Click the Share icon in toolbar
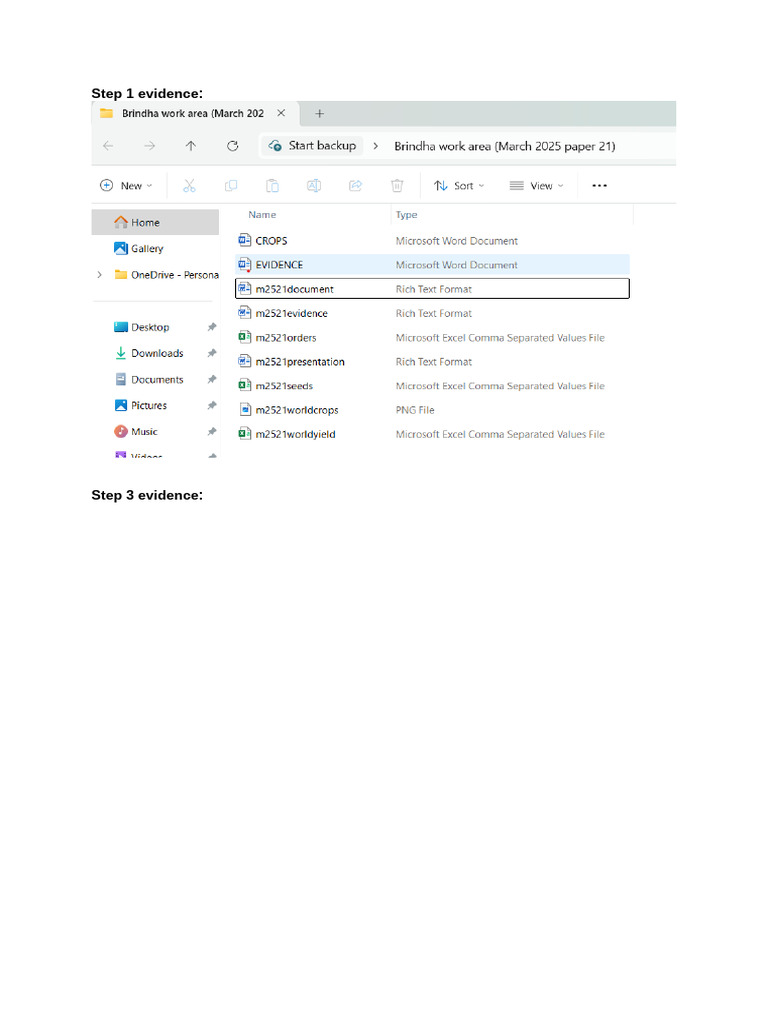 click(x=355, y=185)
